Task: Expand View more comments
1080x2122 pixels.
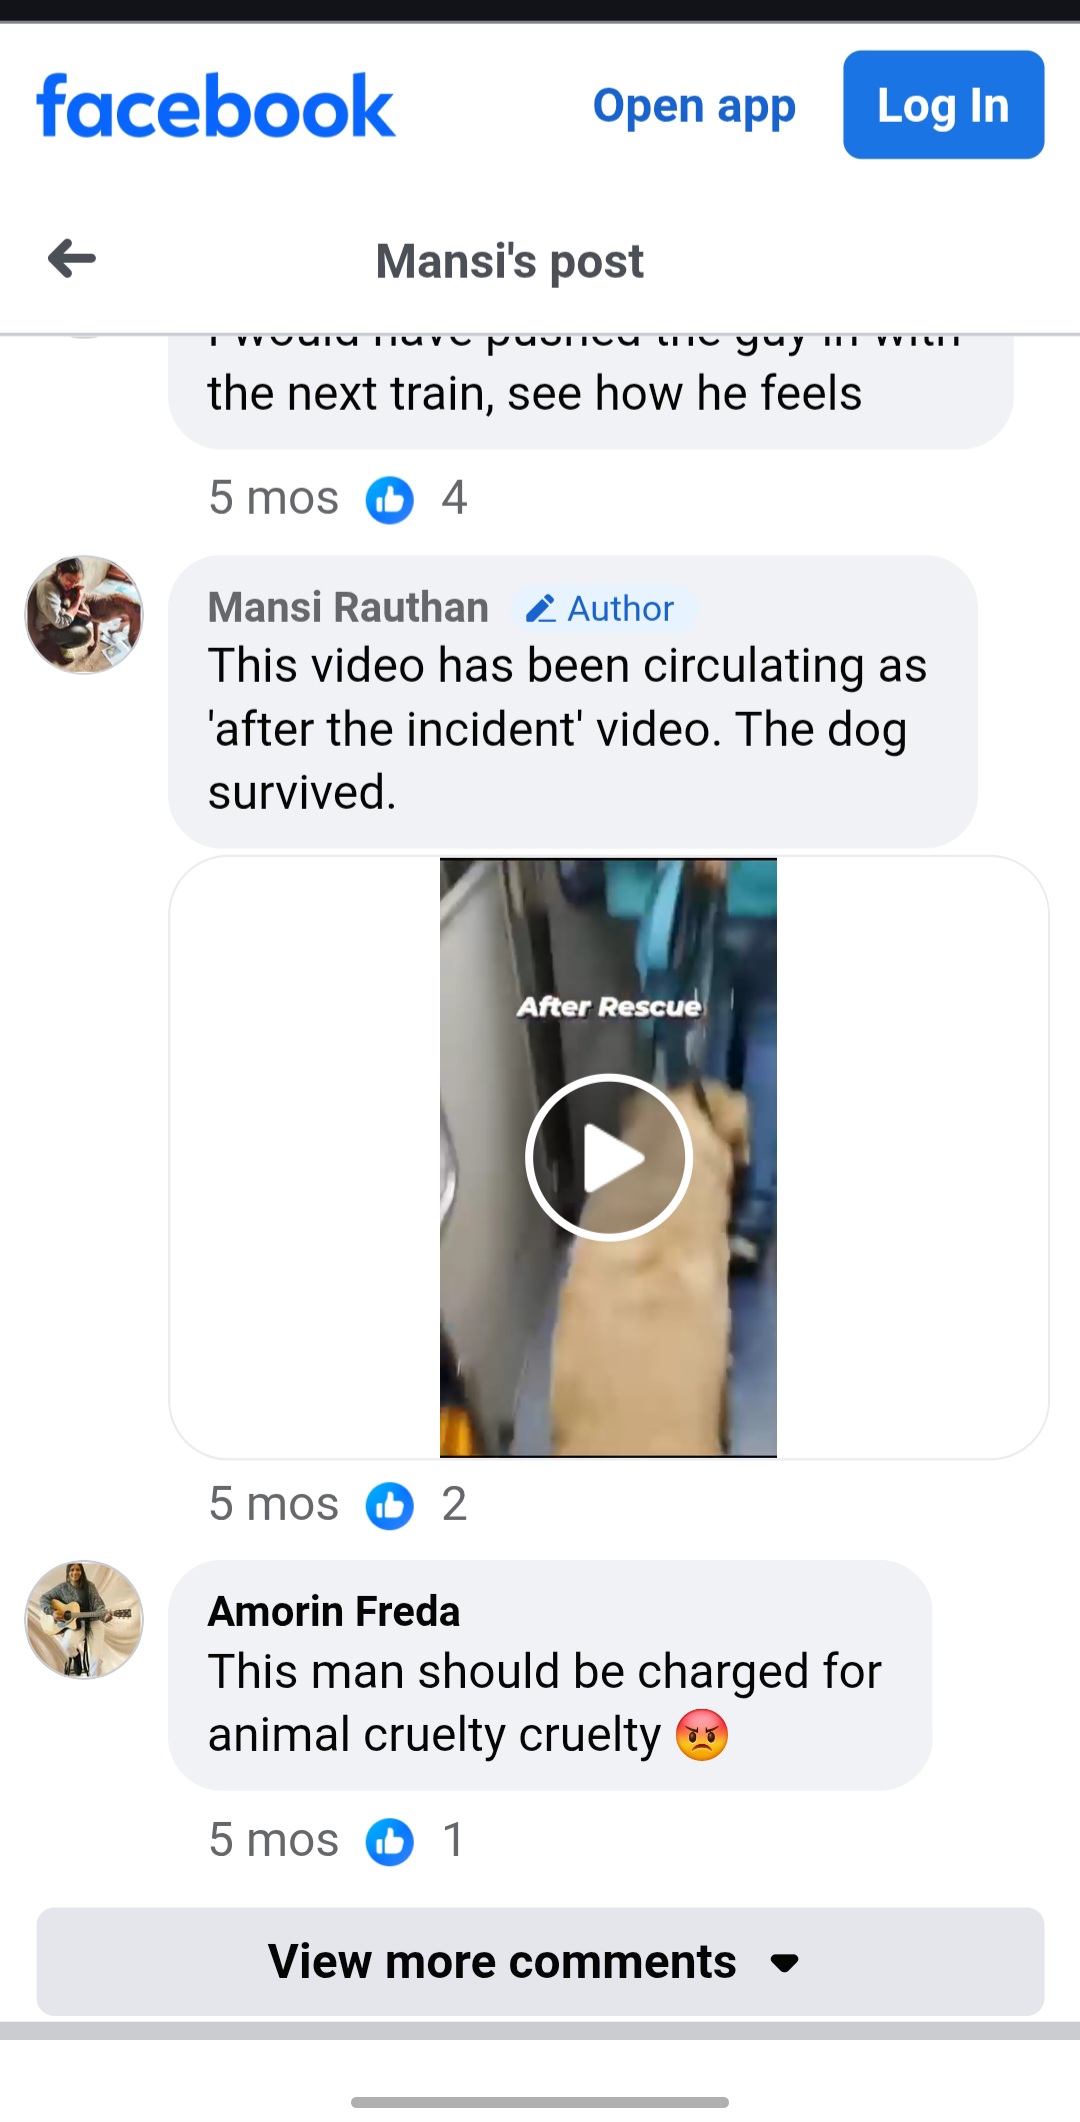Action: [540, 1961]
